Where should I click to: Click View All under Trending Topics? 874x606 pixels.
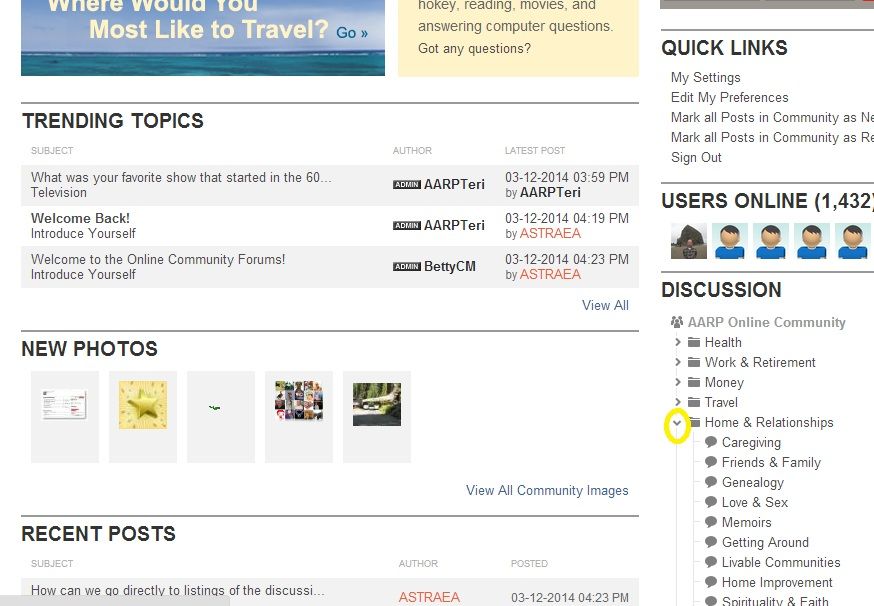point(605,305)
